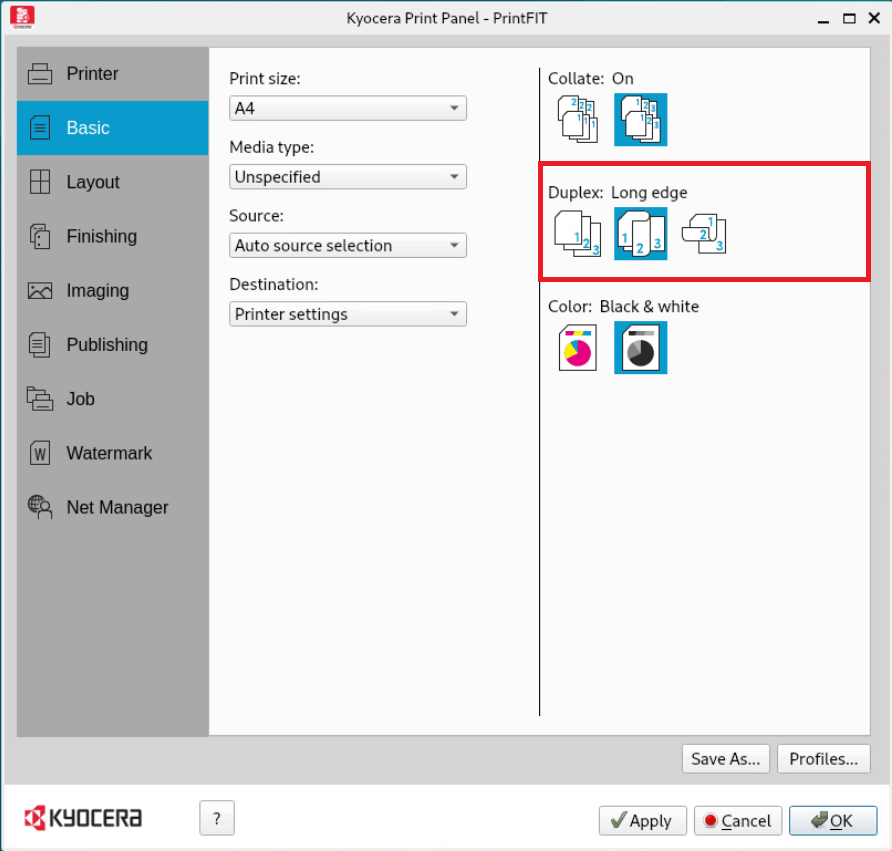Click the Kyocera logo at bottom
The height and width of the screenshot is (851, 892).
click(x=83, y=818)
